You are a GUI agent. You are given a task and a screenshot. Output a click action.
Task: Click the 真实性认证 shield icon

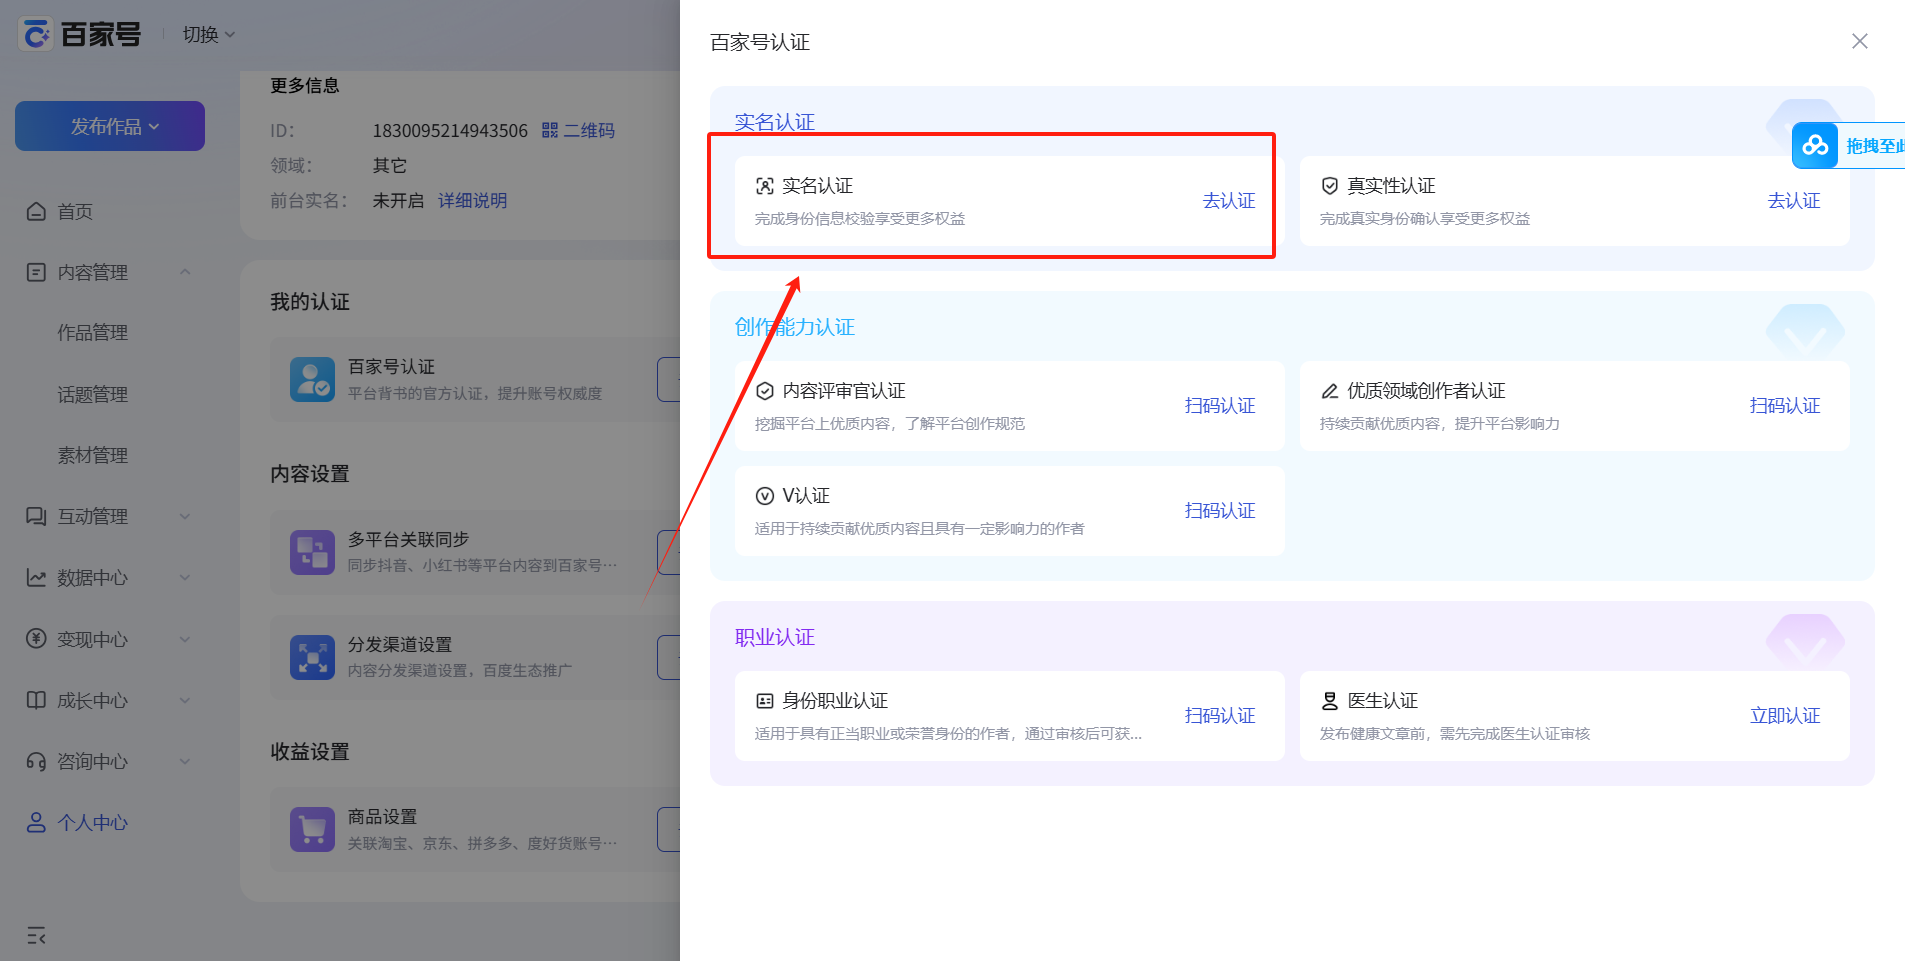tap(1330, 186)
